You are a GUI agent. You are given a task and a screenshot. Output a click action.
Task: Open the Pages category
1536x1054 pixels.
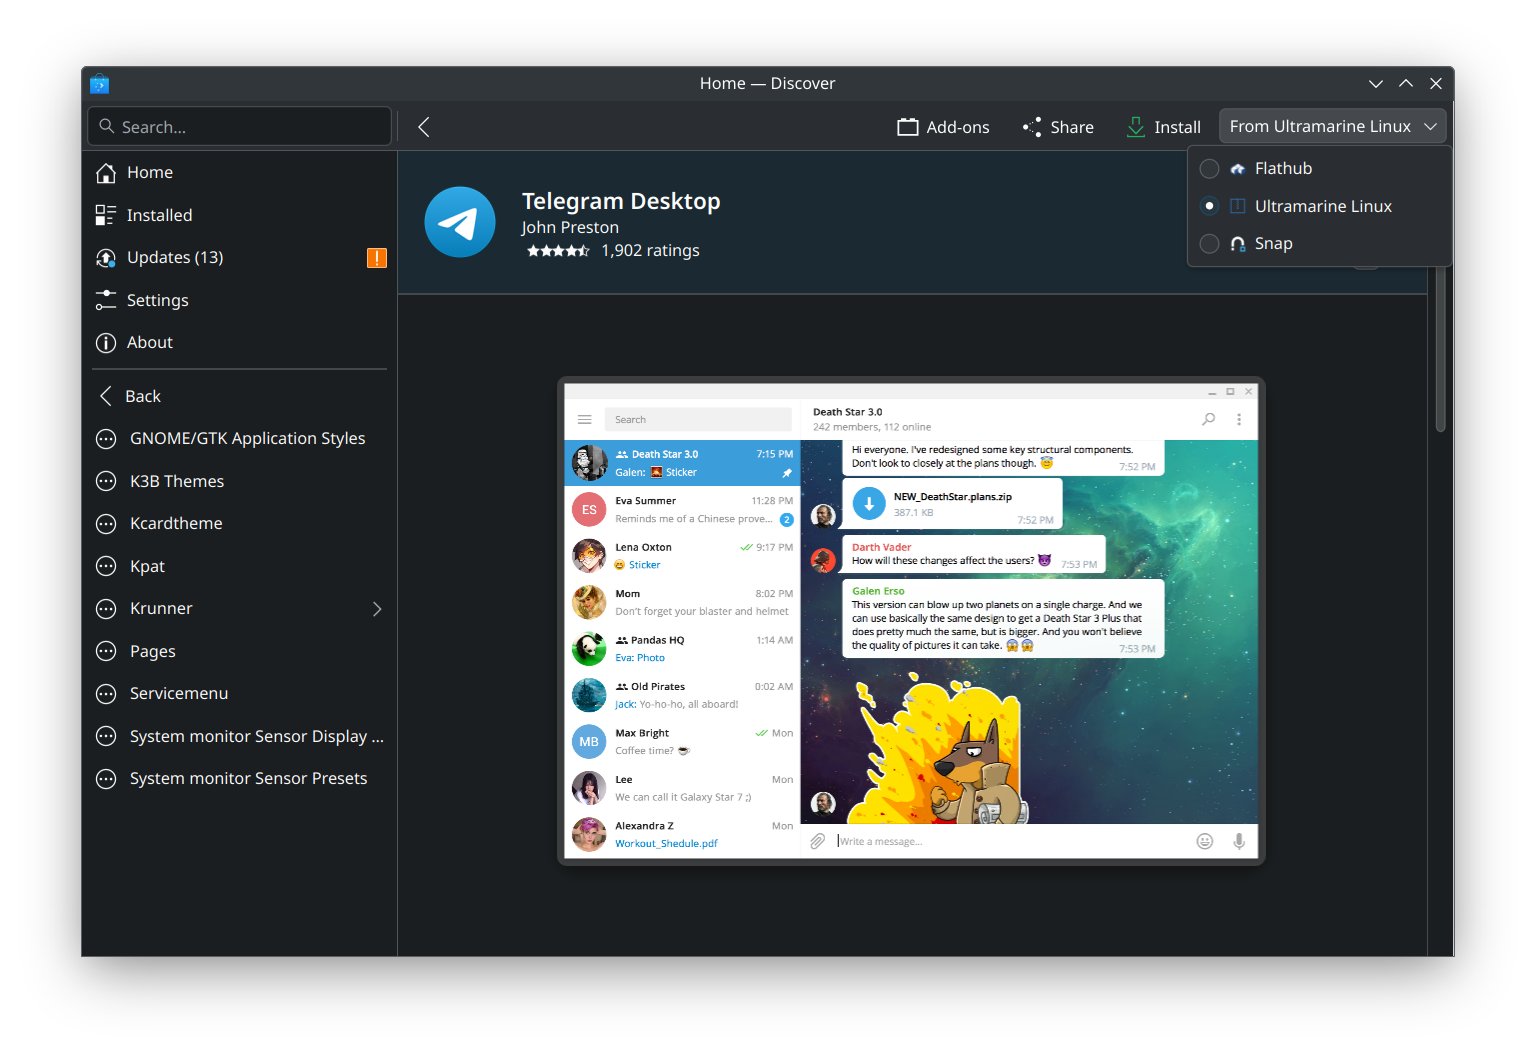(x=240, y=651)
